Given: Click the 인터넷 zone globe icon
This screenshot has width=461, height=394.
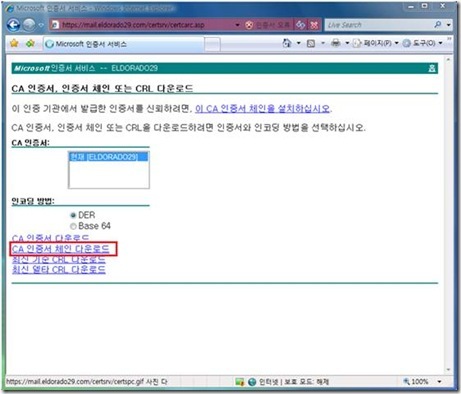Looking at the screenshot, I should (252, 382).
